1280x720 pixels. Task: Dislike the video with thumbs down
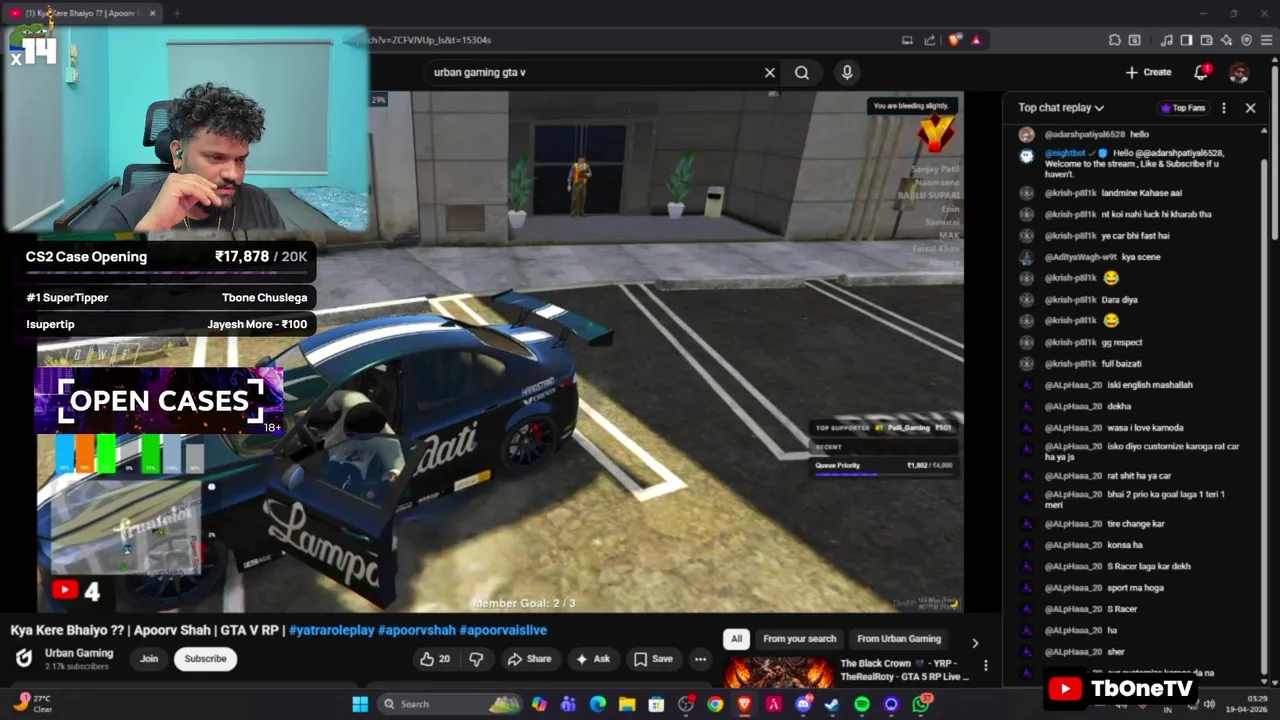click(476, 659)
